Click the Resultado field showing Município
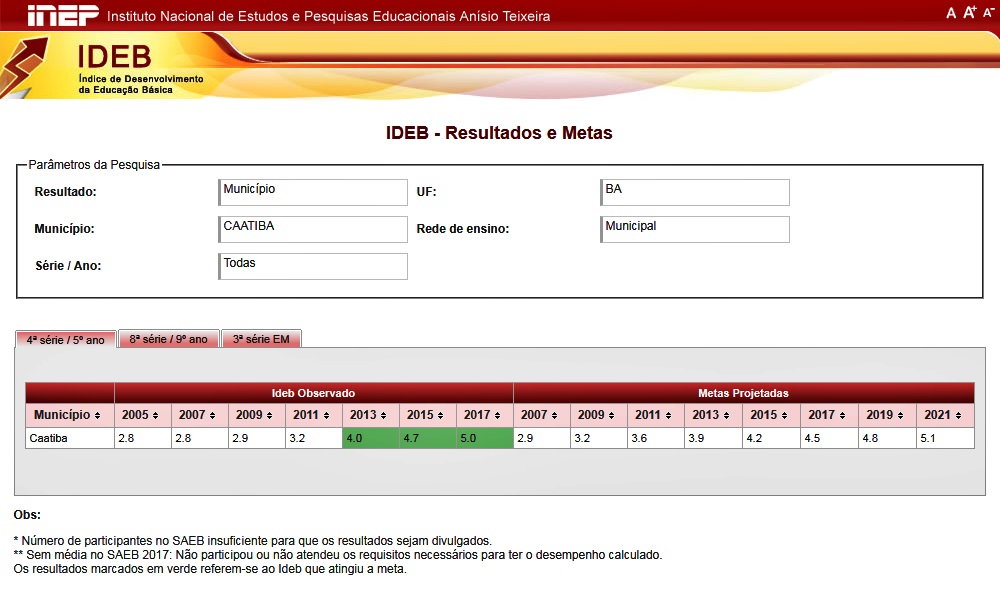Viewport: 1000px width, 613px height. pyautogui.click(x=313, y=192)
